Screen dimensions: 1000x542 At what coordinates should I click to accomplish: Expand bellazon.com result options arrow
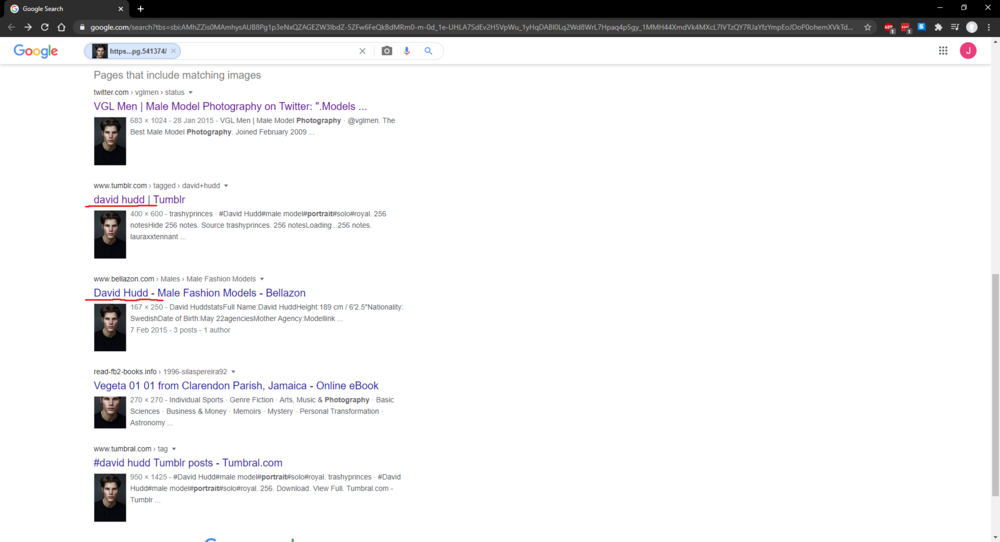(x=261, y=279)
